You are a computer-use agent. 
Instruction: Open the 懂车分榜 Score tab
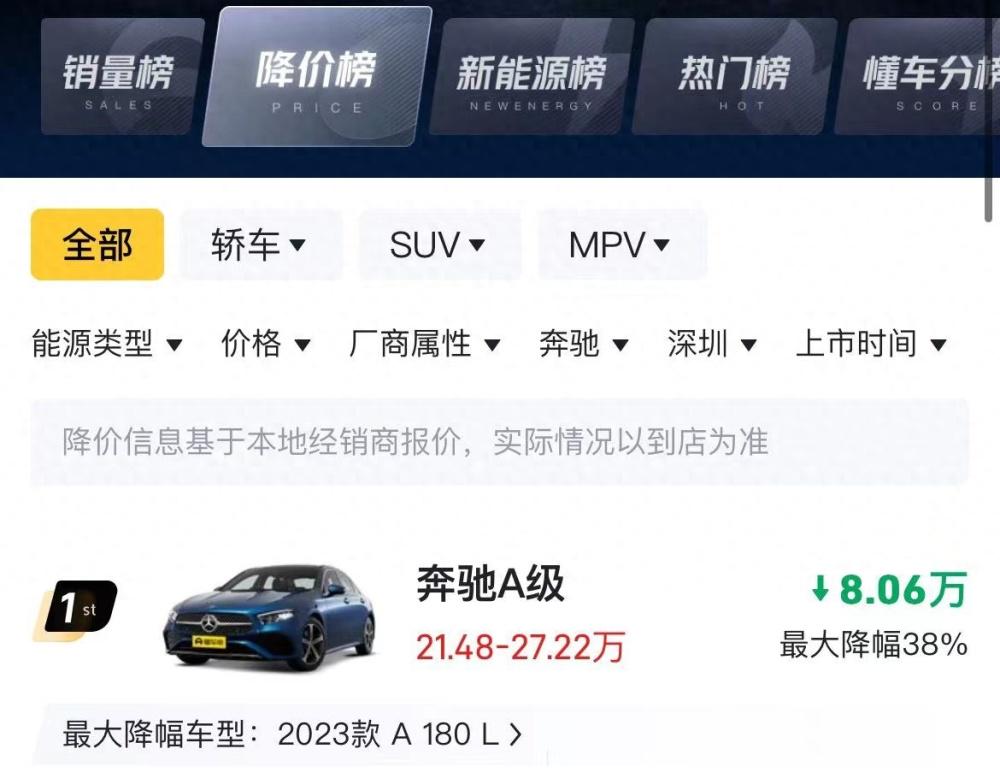[918, 77]
